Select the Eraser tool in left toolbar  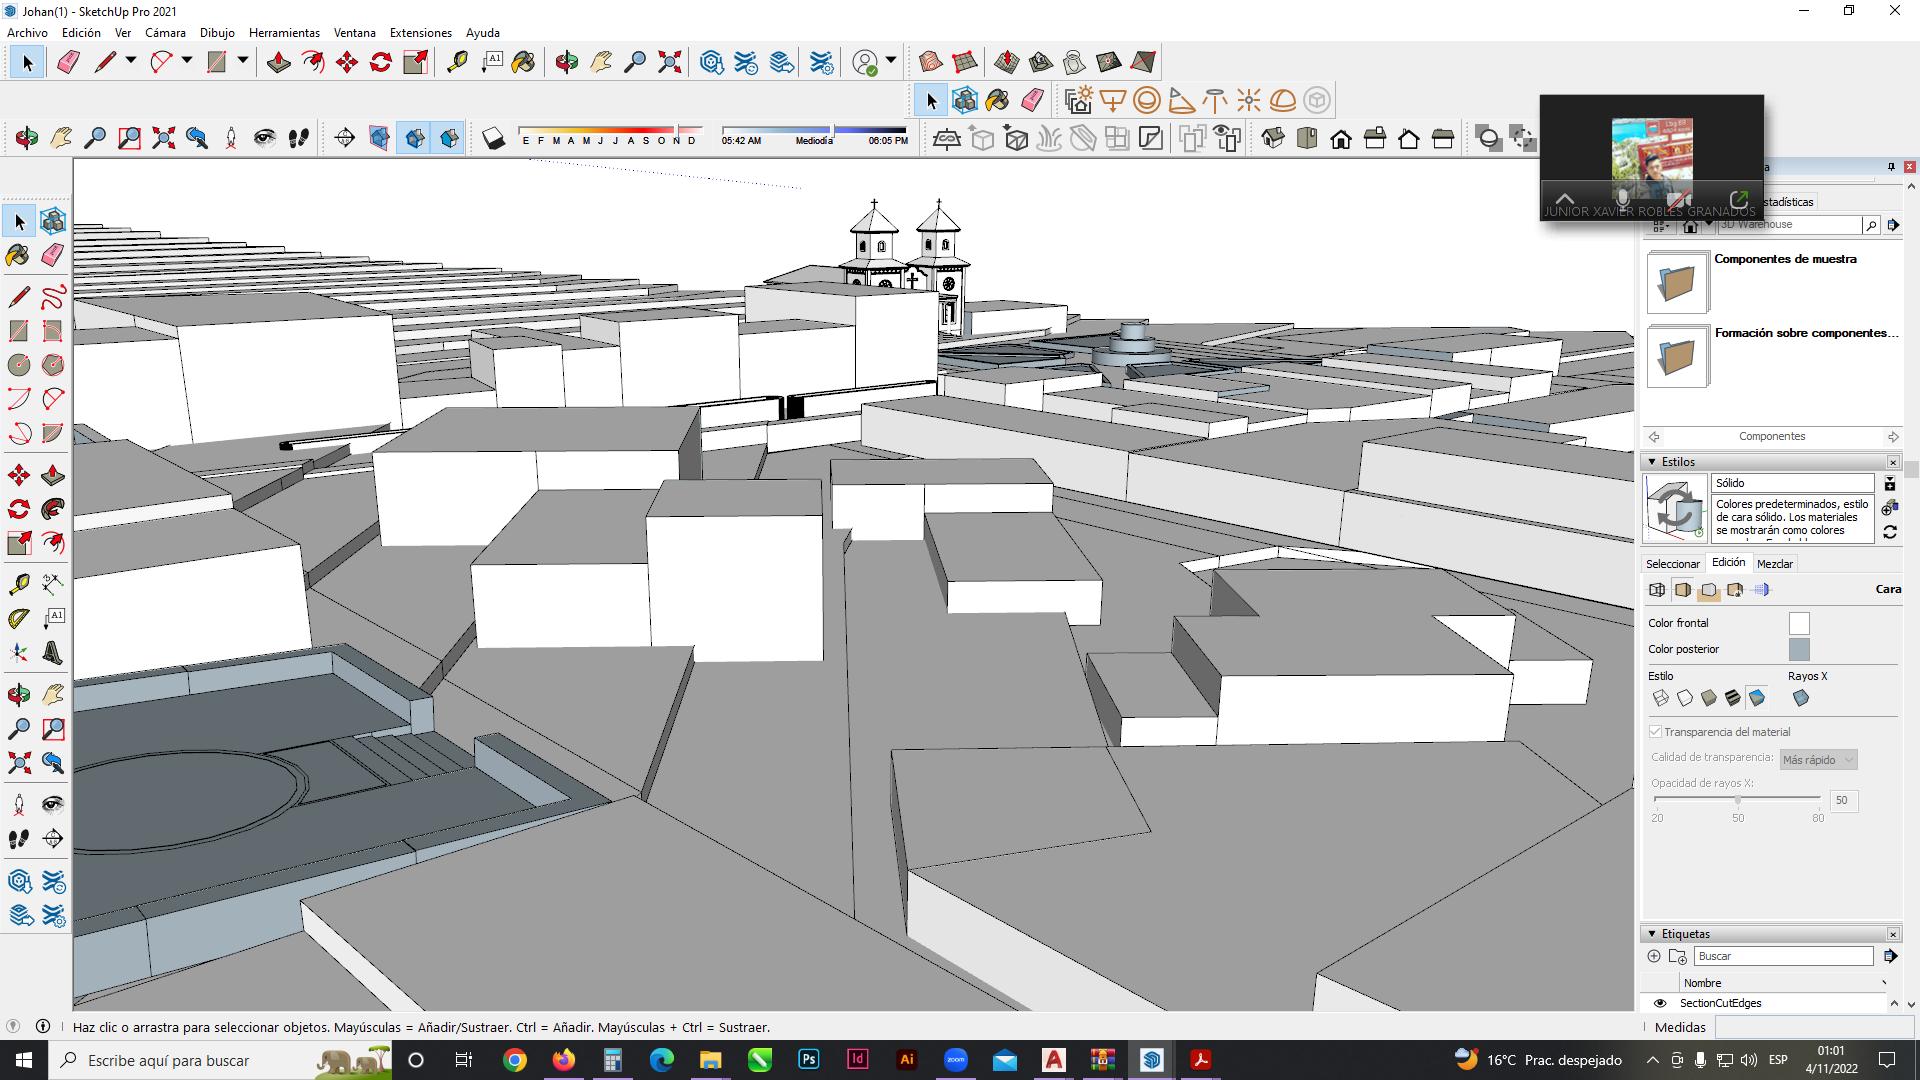pos(53,255)
